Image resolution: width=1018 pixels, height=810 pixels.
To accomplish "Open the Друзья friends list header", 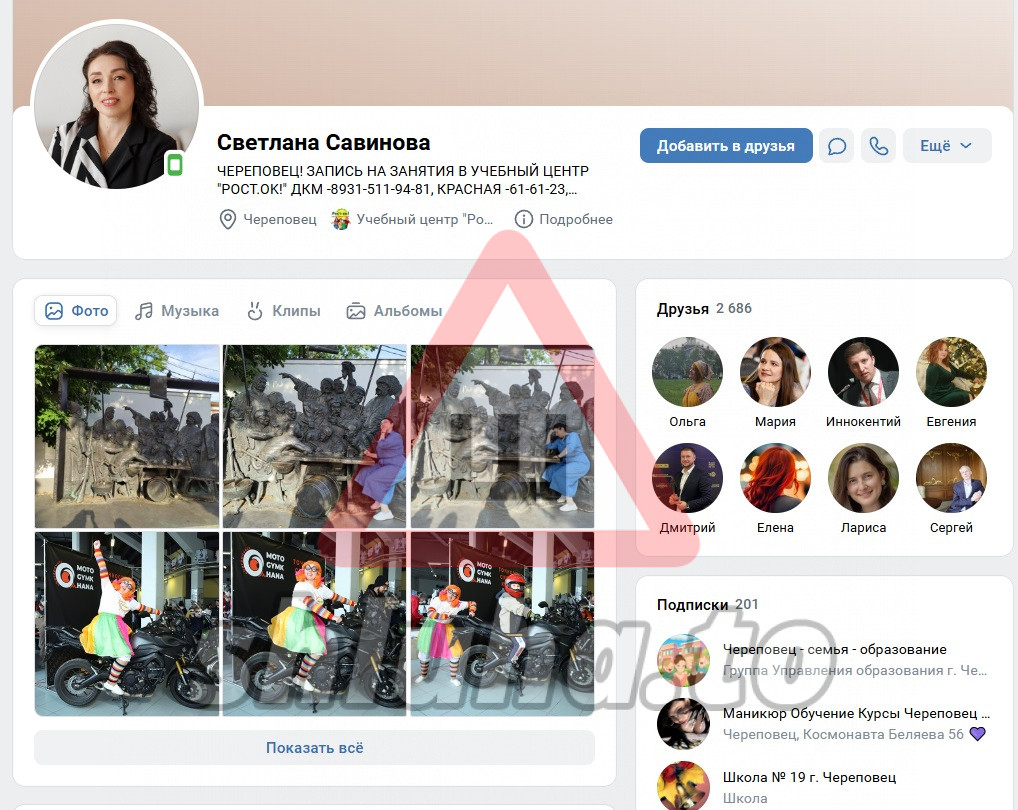I will pyautogui.click(x=683, y=308).
